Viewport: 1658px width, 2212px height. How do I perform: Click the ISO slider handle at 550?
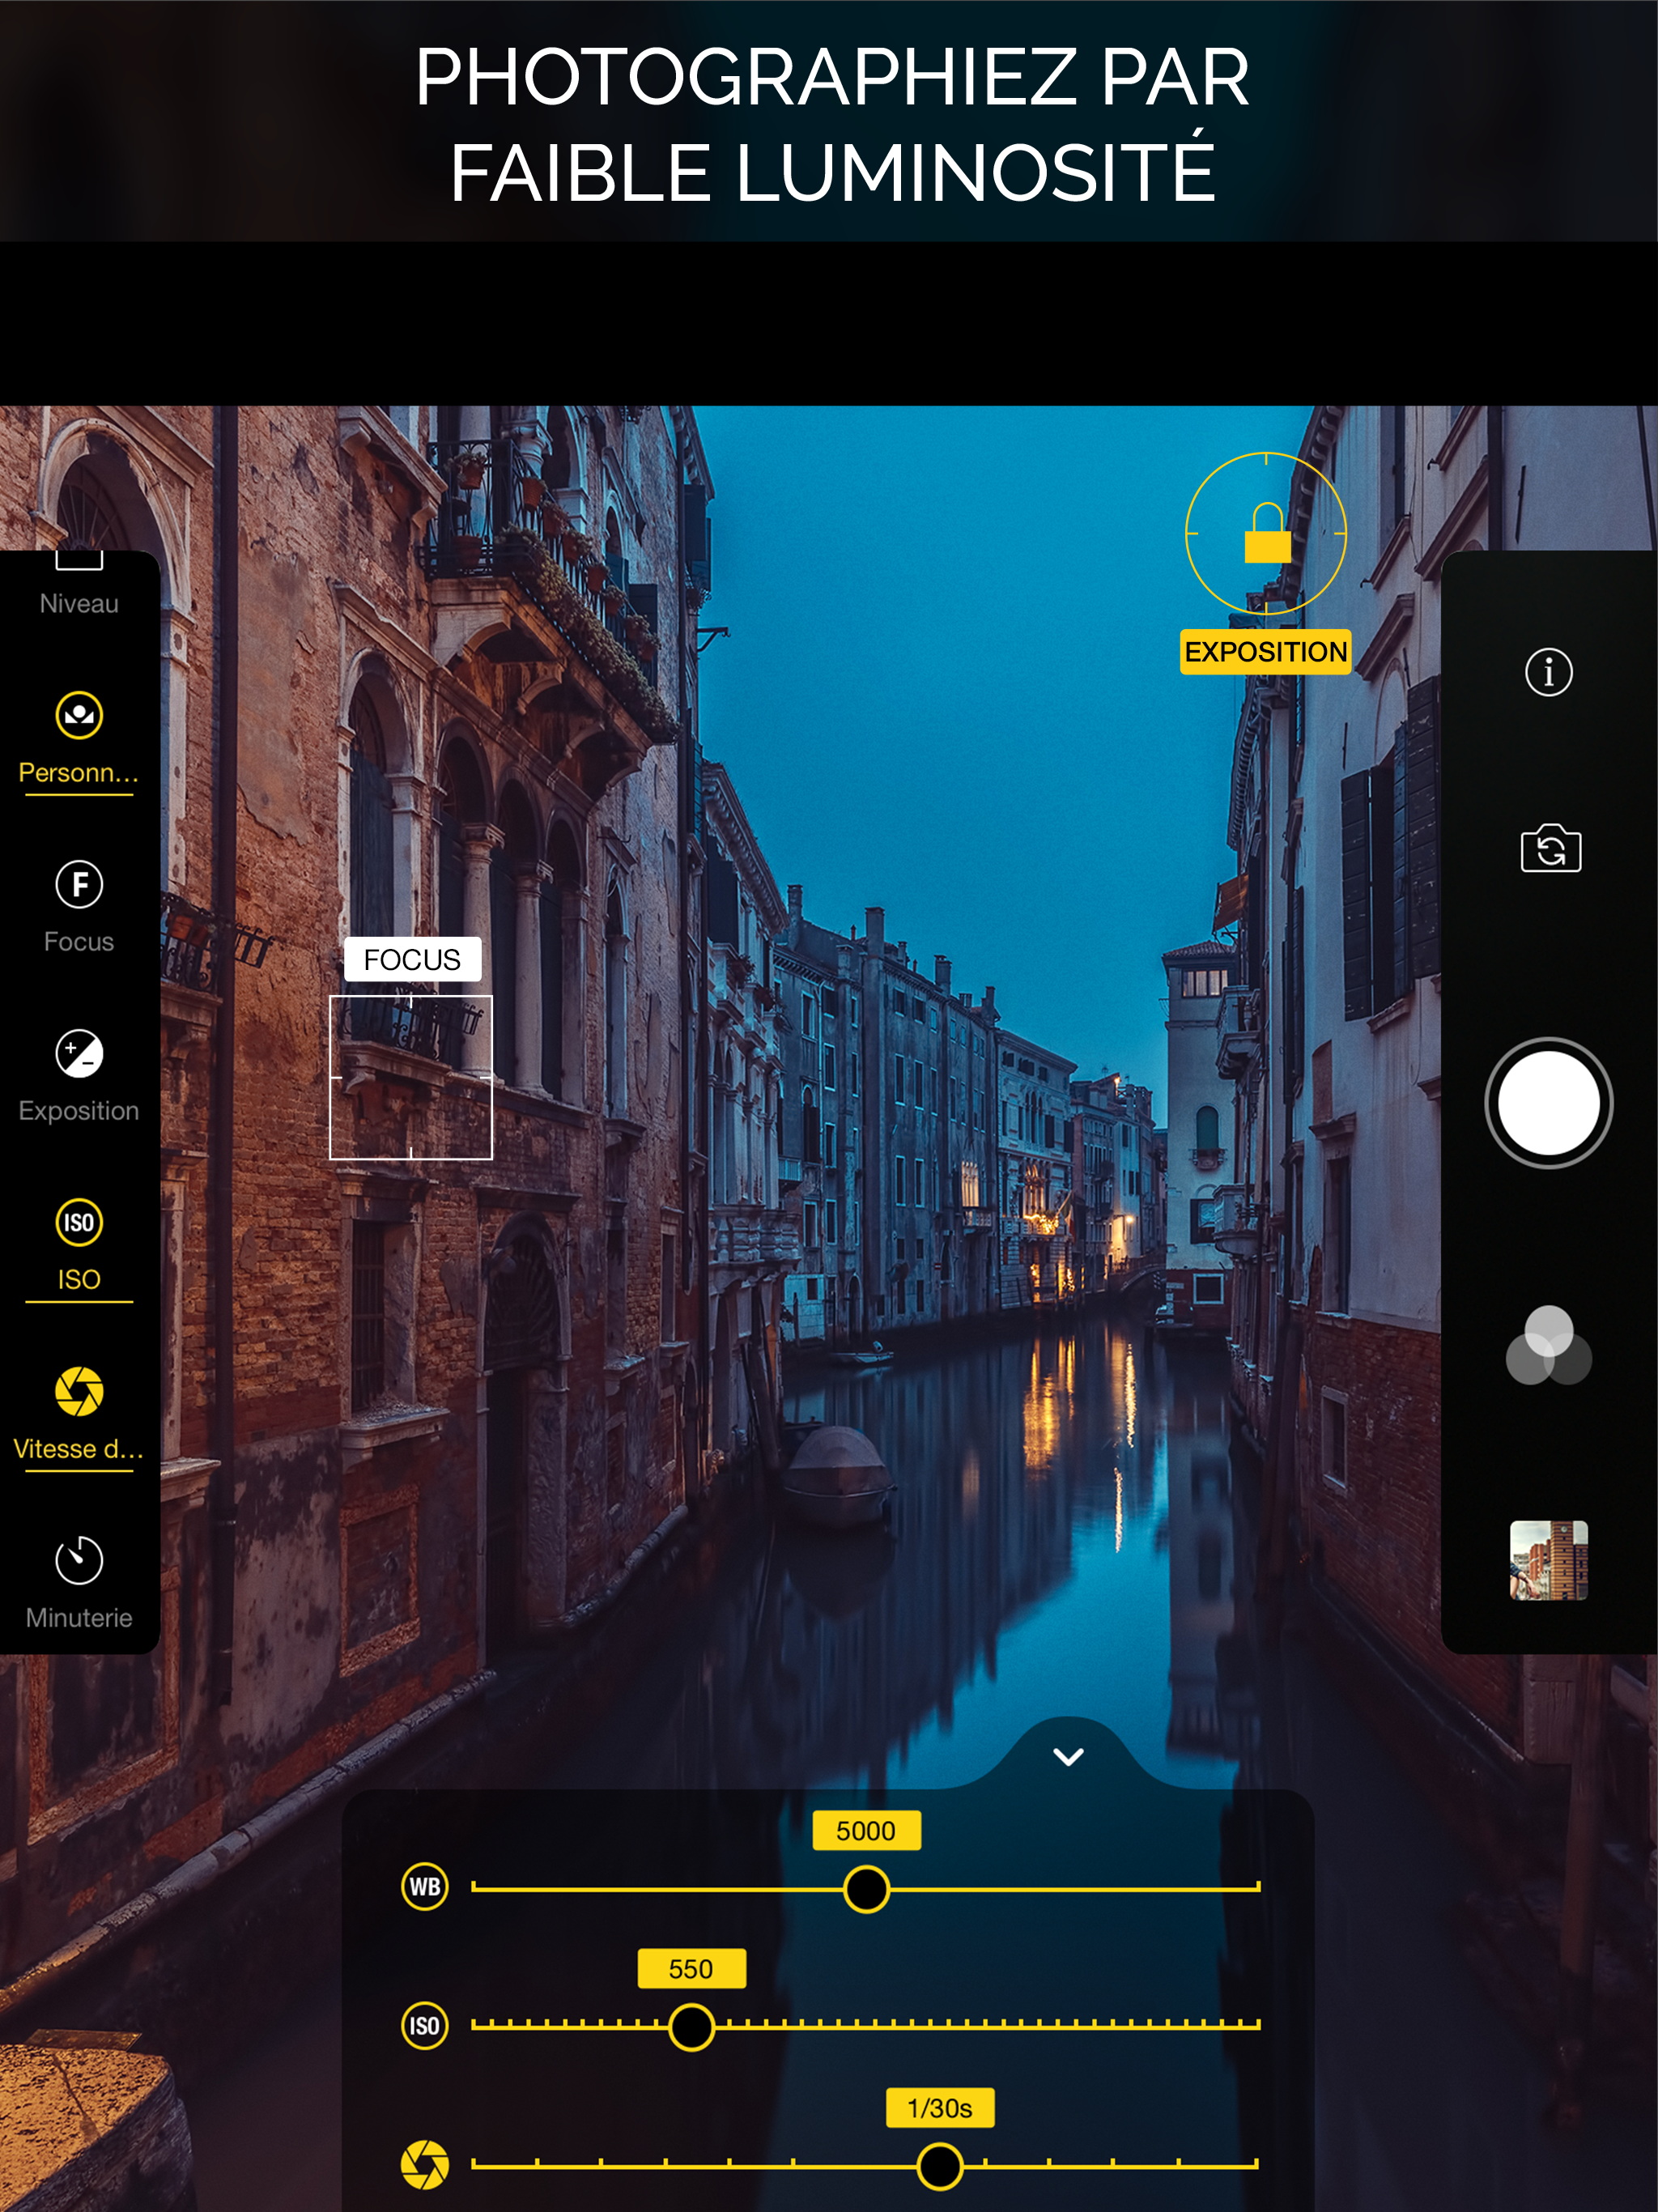click(x=691, y=2027)
